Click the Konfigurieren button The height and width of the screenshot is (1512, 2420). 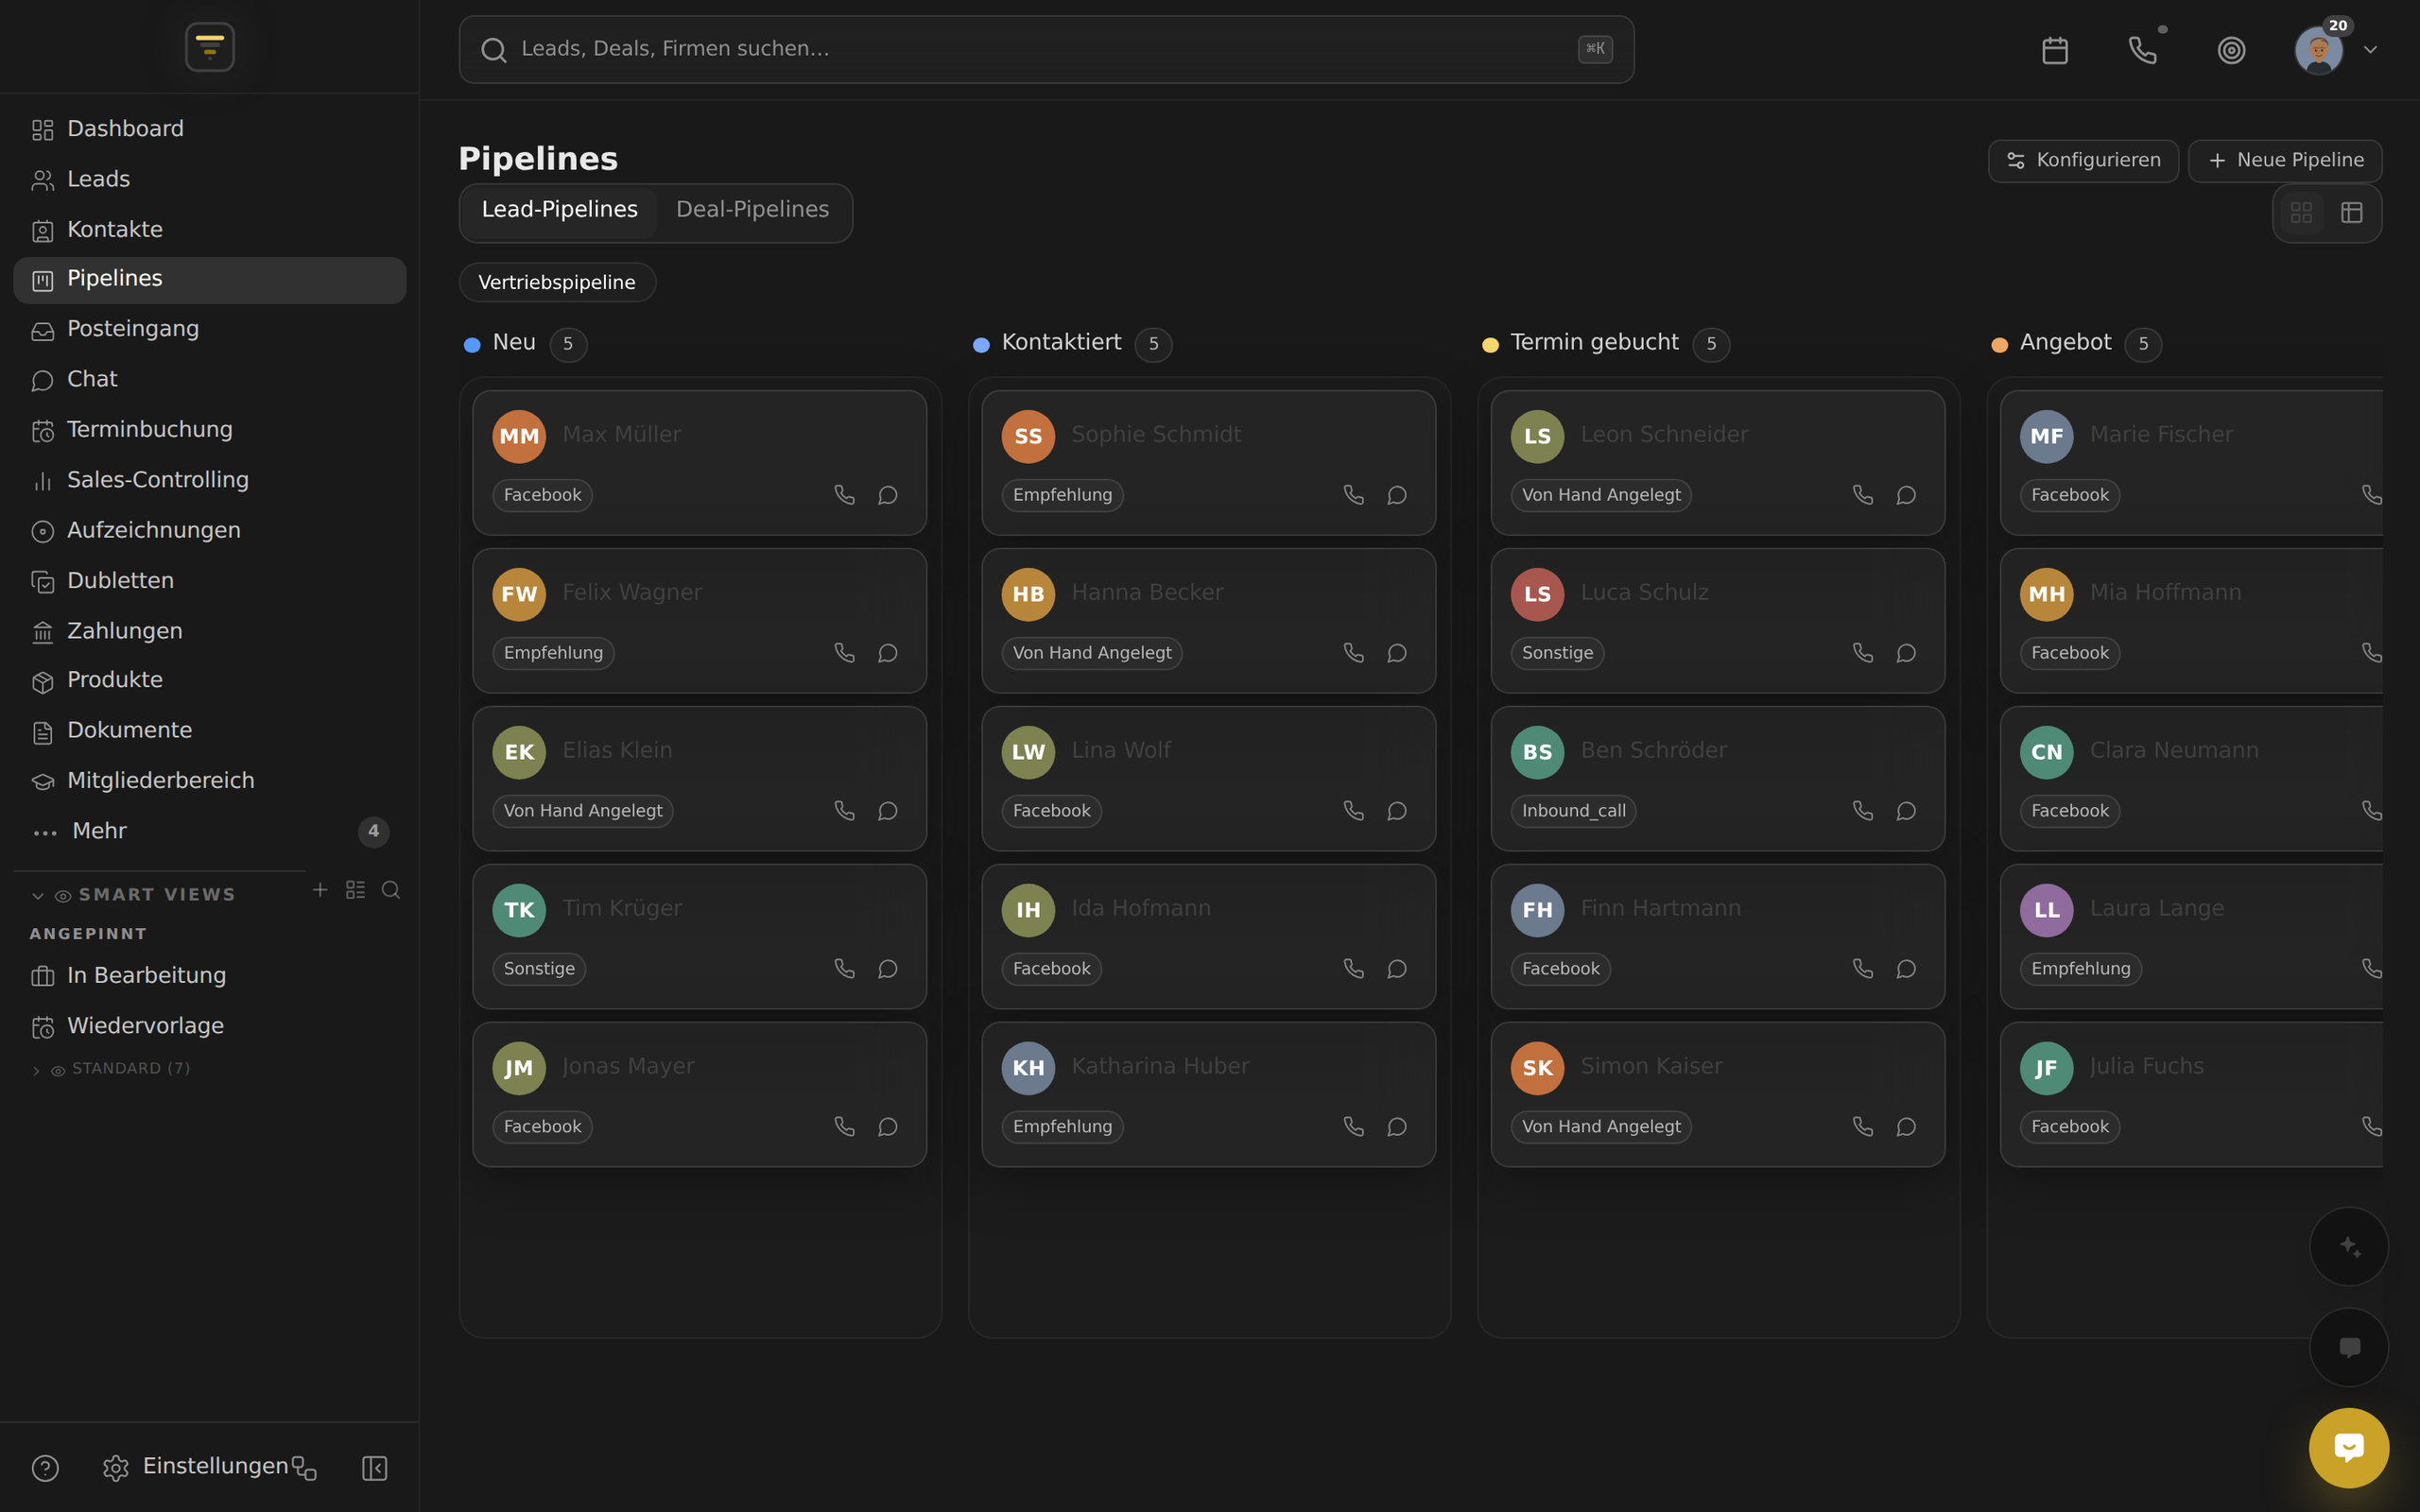click(x=2083, y=161)
